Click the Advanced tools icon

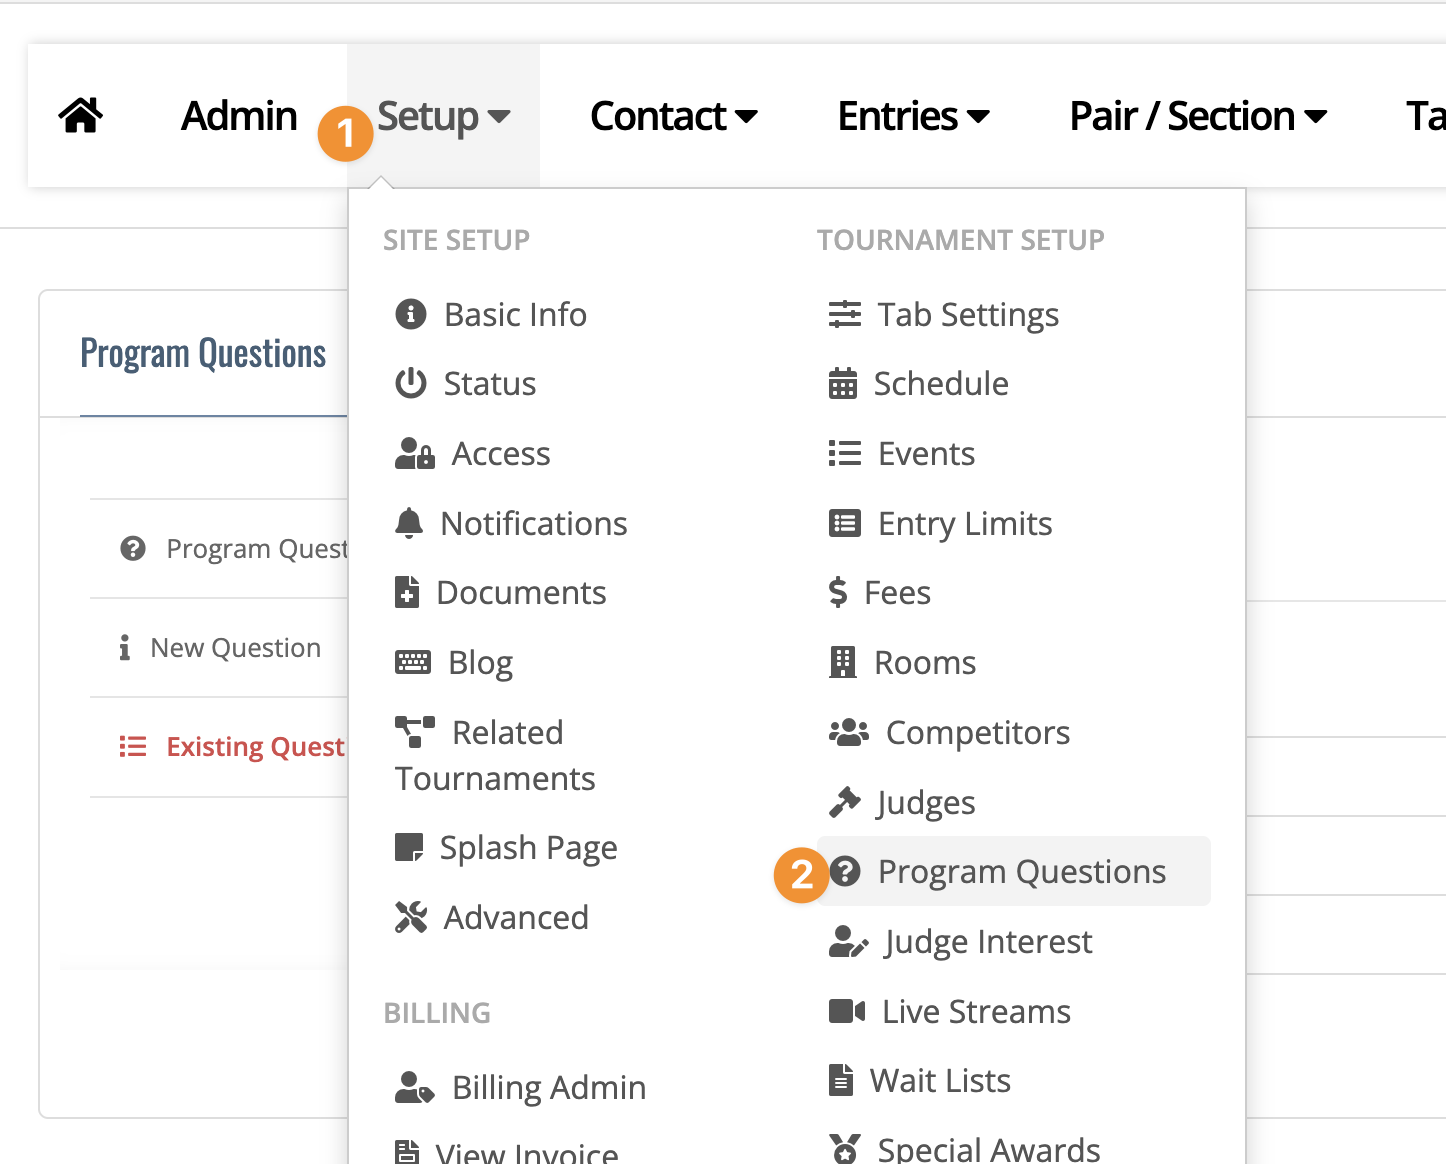[411, 917]
